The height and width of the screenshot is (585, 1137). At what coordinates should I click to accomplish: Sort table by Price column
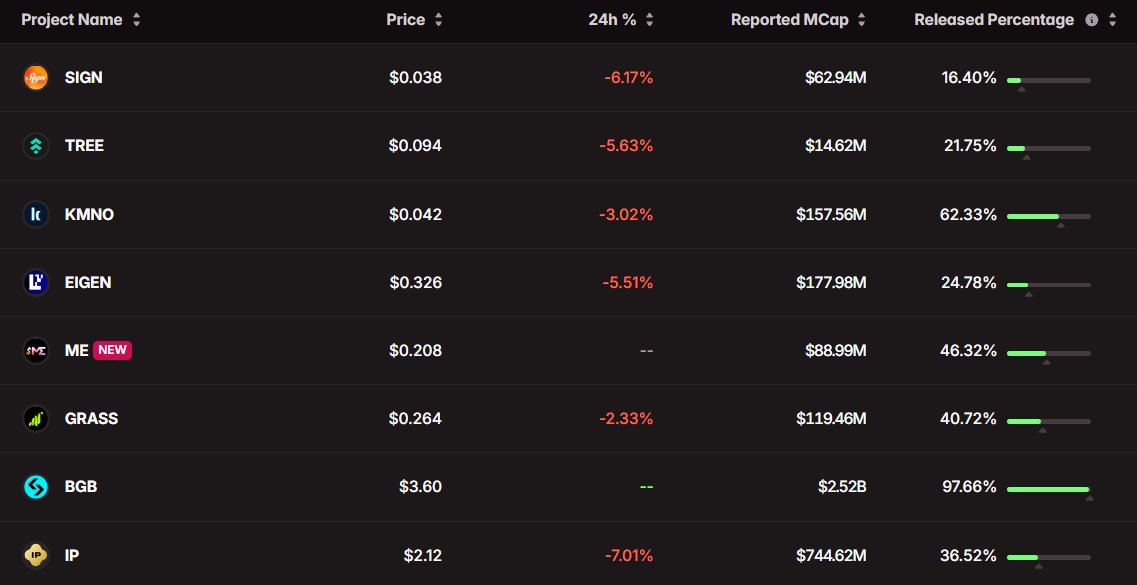438,20
